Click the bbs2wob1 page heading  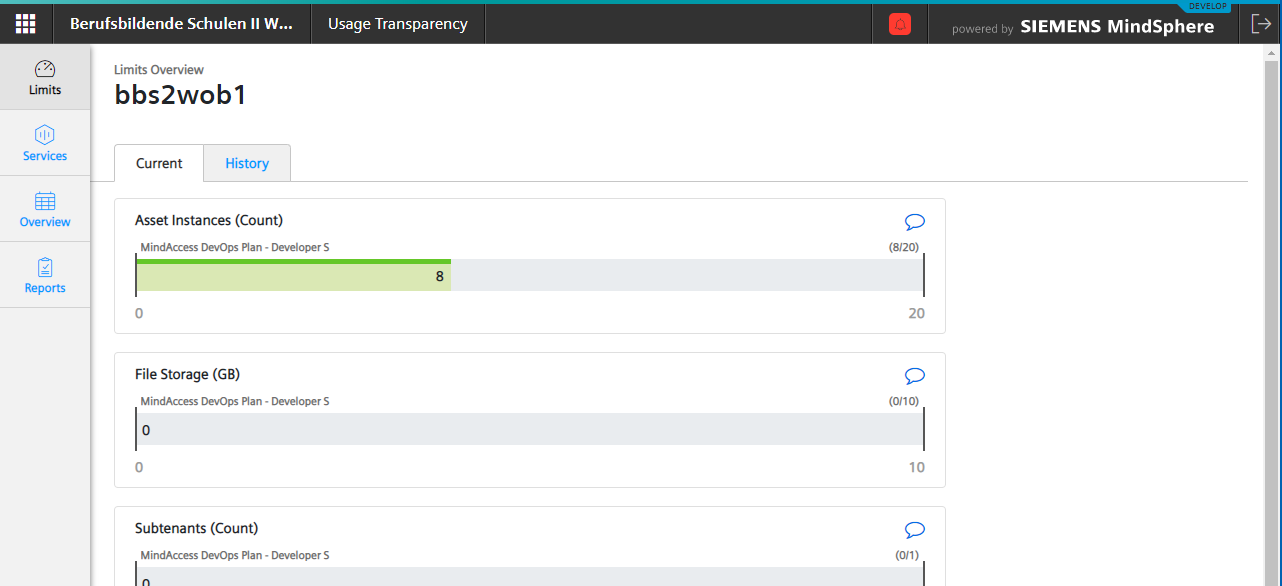[x=181, y=95]
